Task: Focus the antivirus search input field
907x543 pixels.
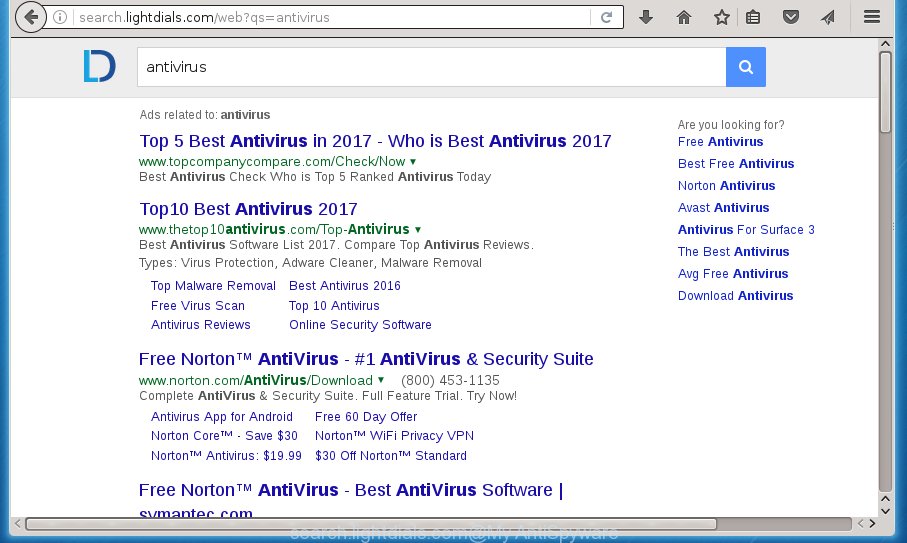Action: pos(432,67)
